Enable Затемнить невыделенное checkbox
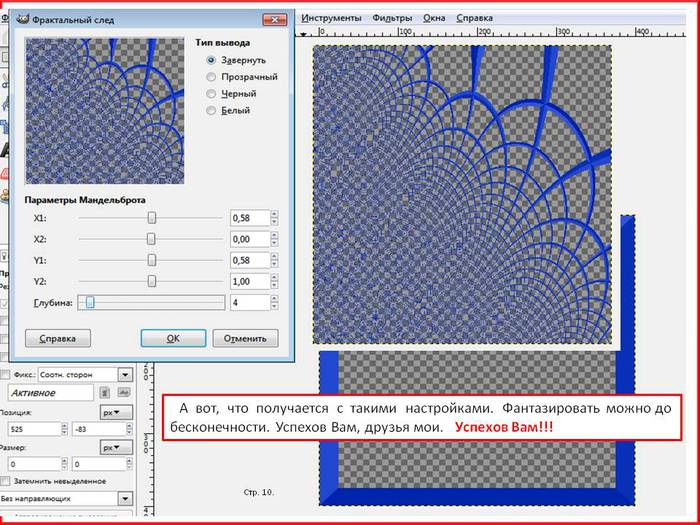The image size is (700, 525). pos(5,481)
